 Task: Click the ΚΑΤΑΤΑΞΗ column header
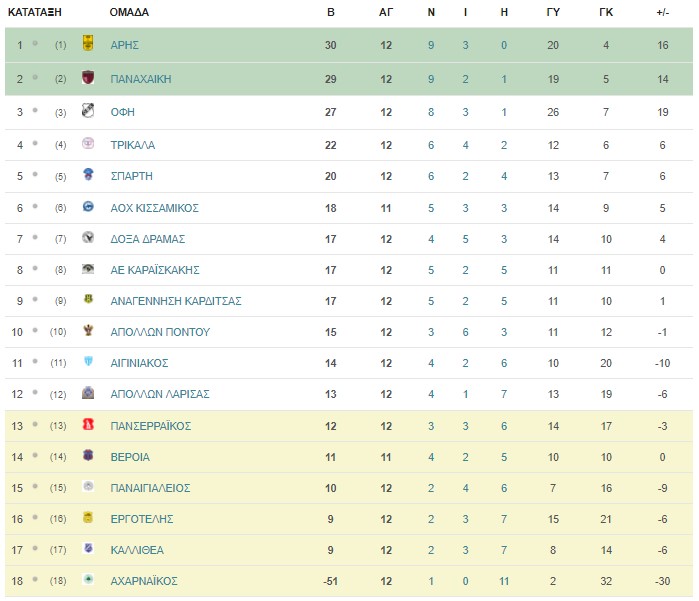35,12
